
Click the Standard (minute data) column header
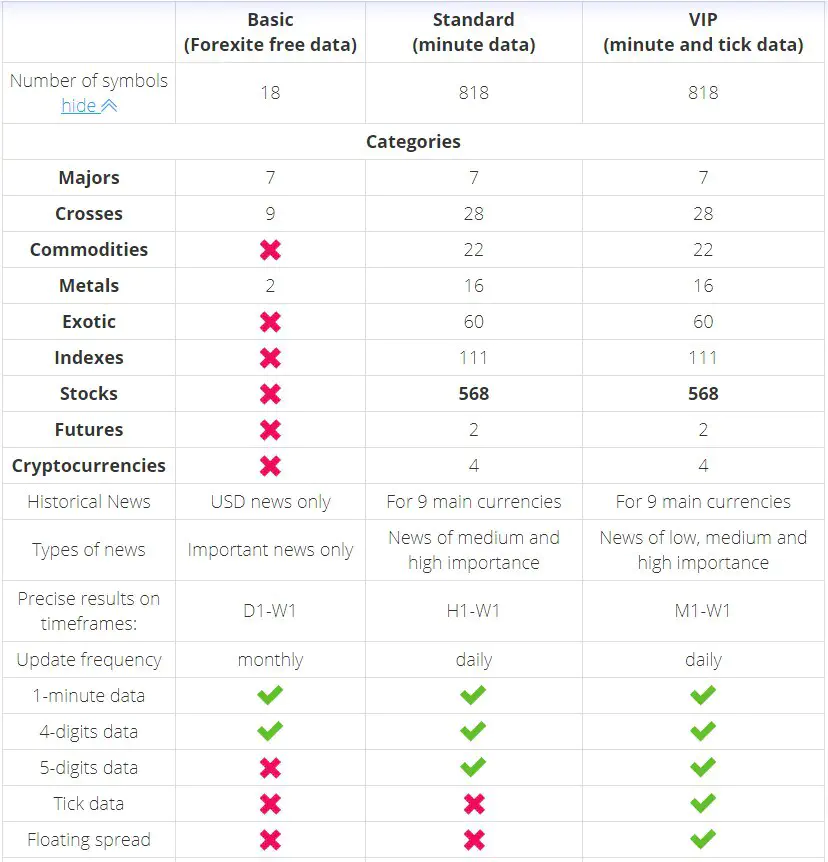coord(473,32)
